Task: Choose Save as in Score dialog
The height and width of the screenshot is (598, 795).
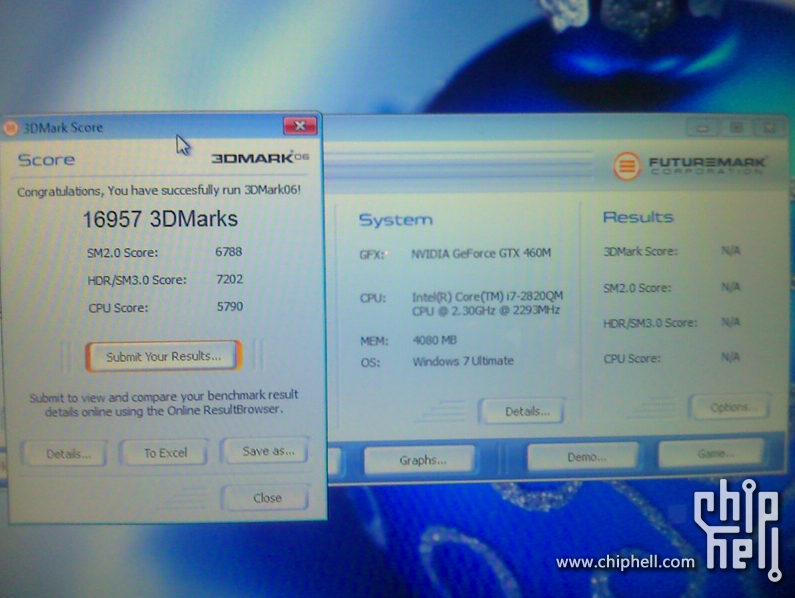Action: click(266, 450)
